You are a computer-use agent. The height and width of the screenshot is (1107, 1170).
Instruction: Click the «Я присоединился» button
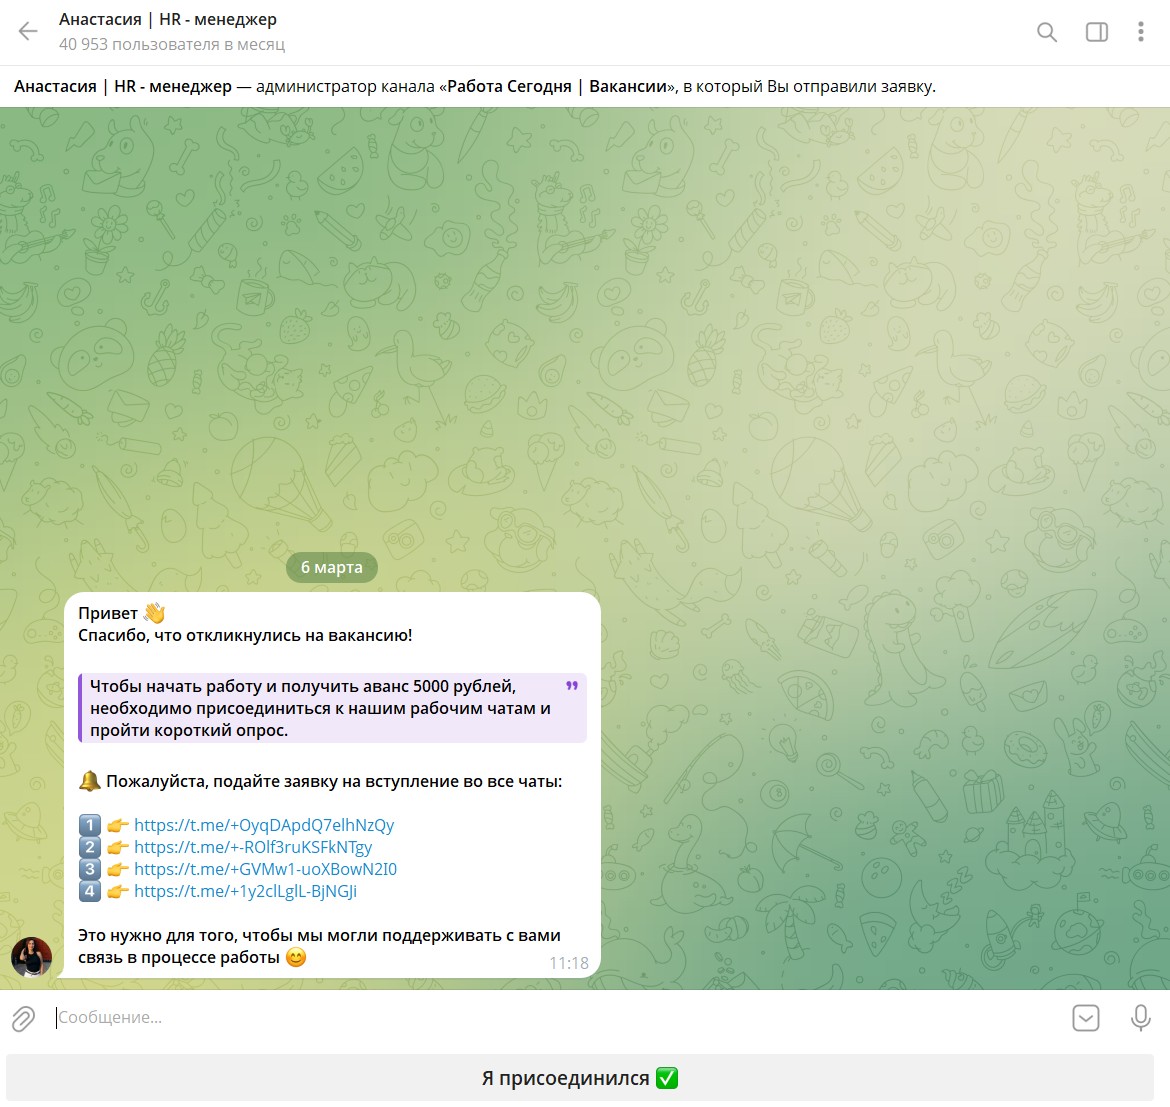[580, 1078]
